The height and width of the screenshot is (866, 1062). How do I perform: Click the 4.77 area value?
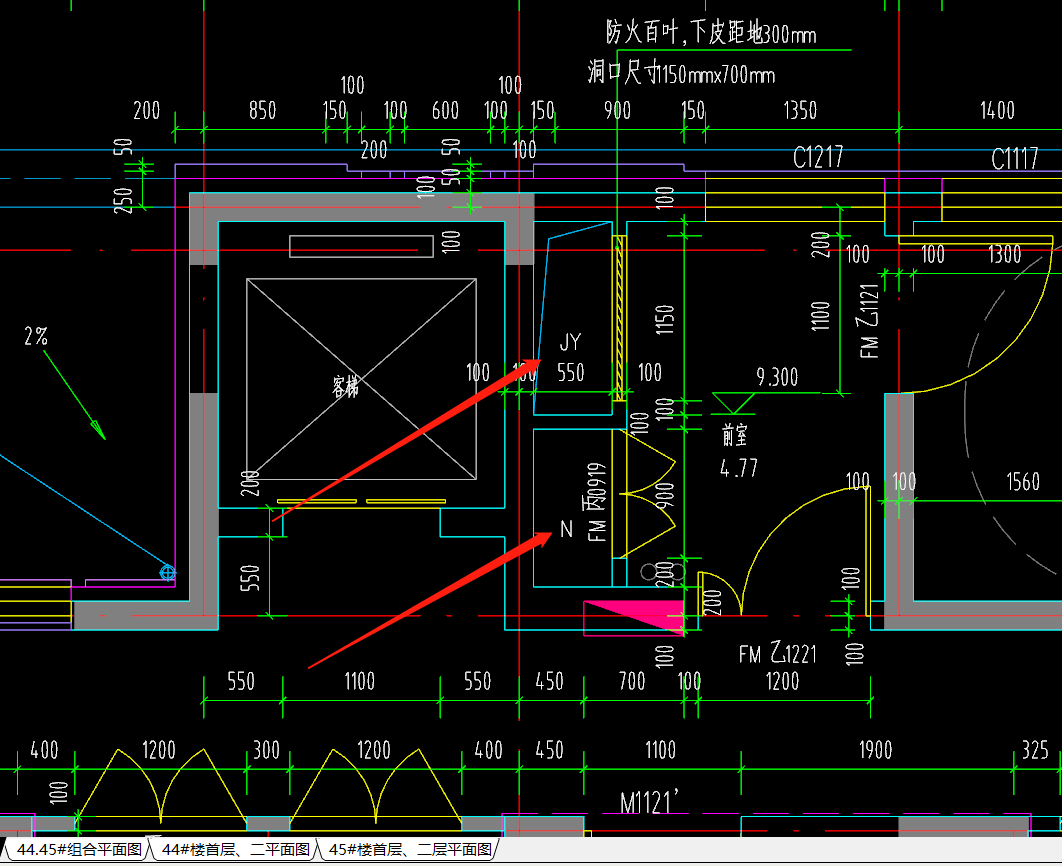[x=739, y=468]
